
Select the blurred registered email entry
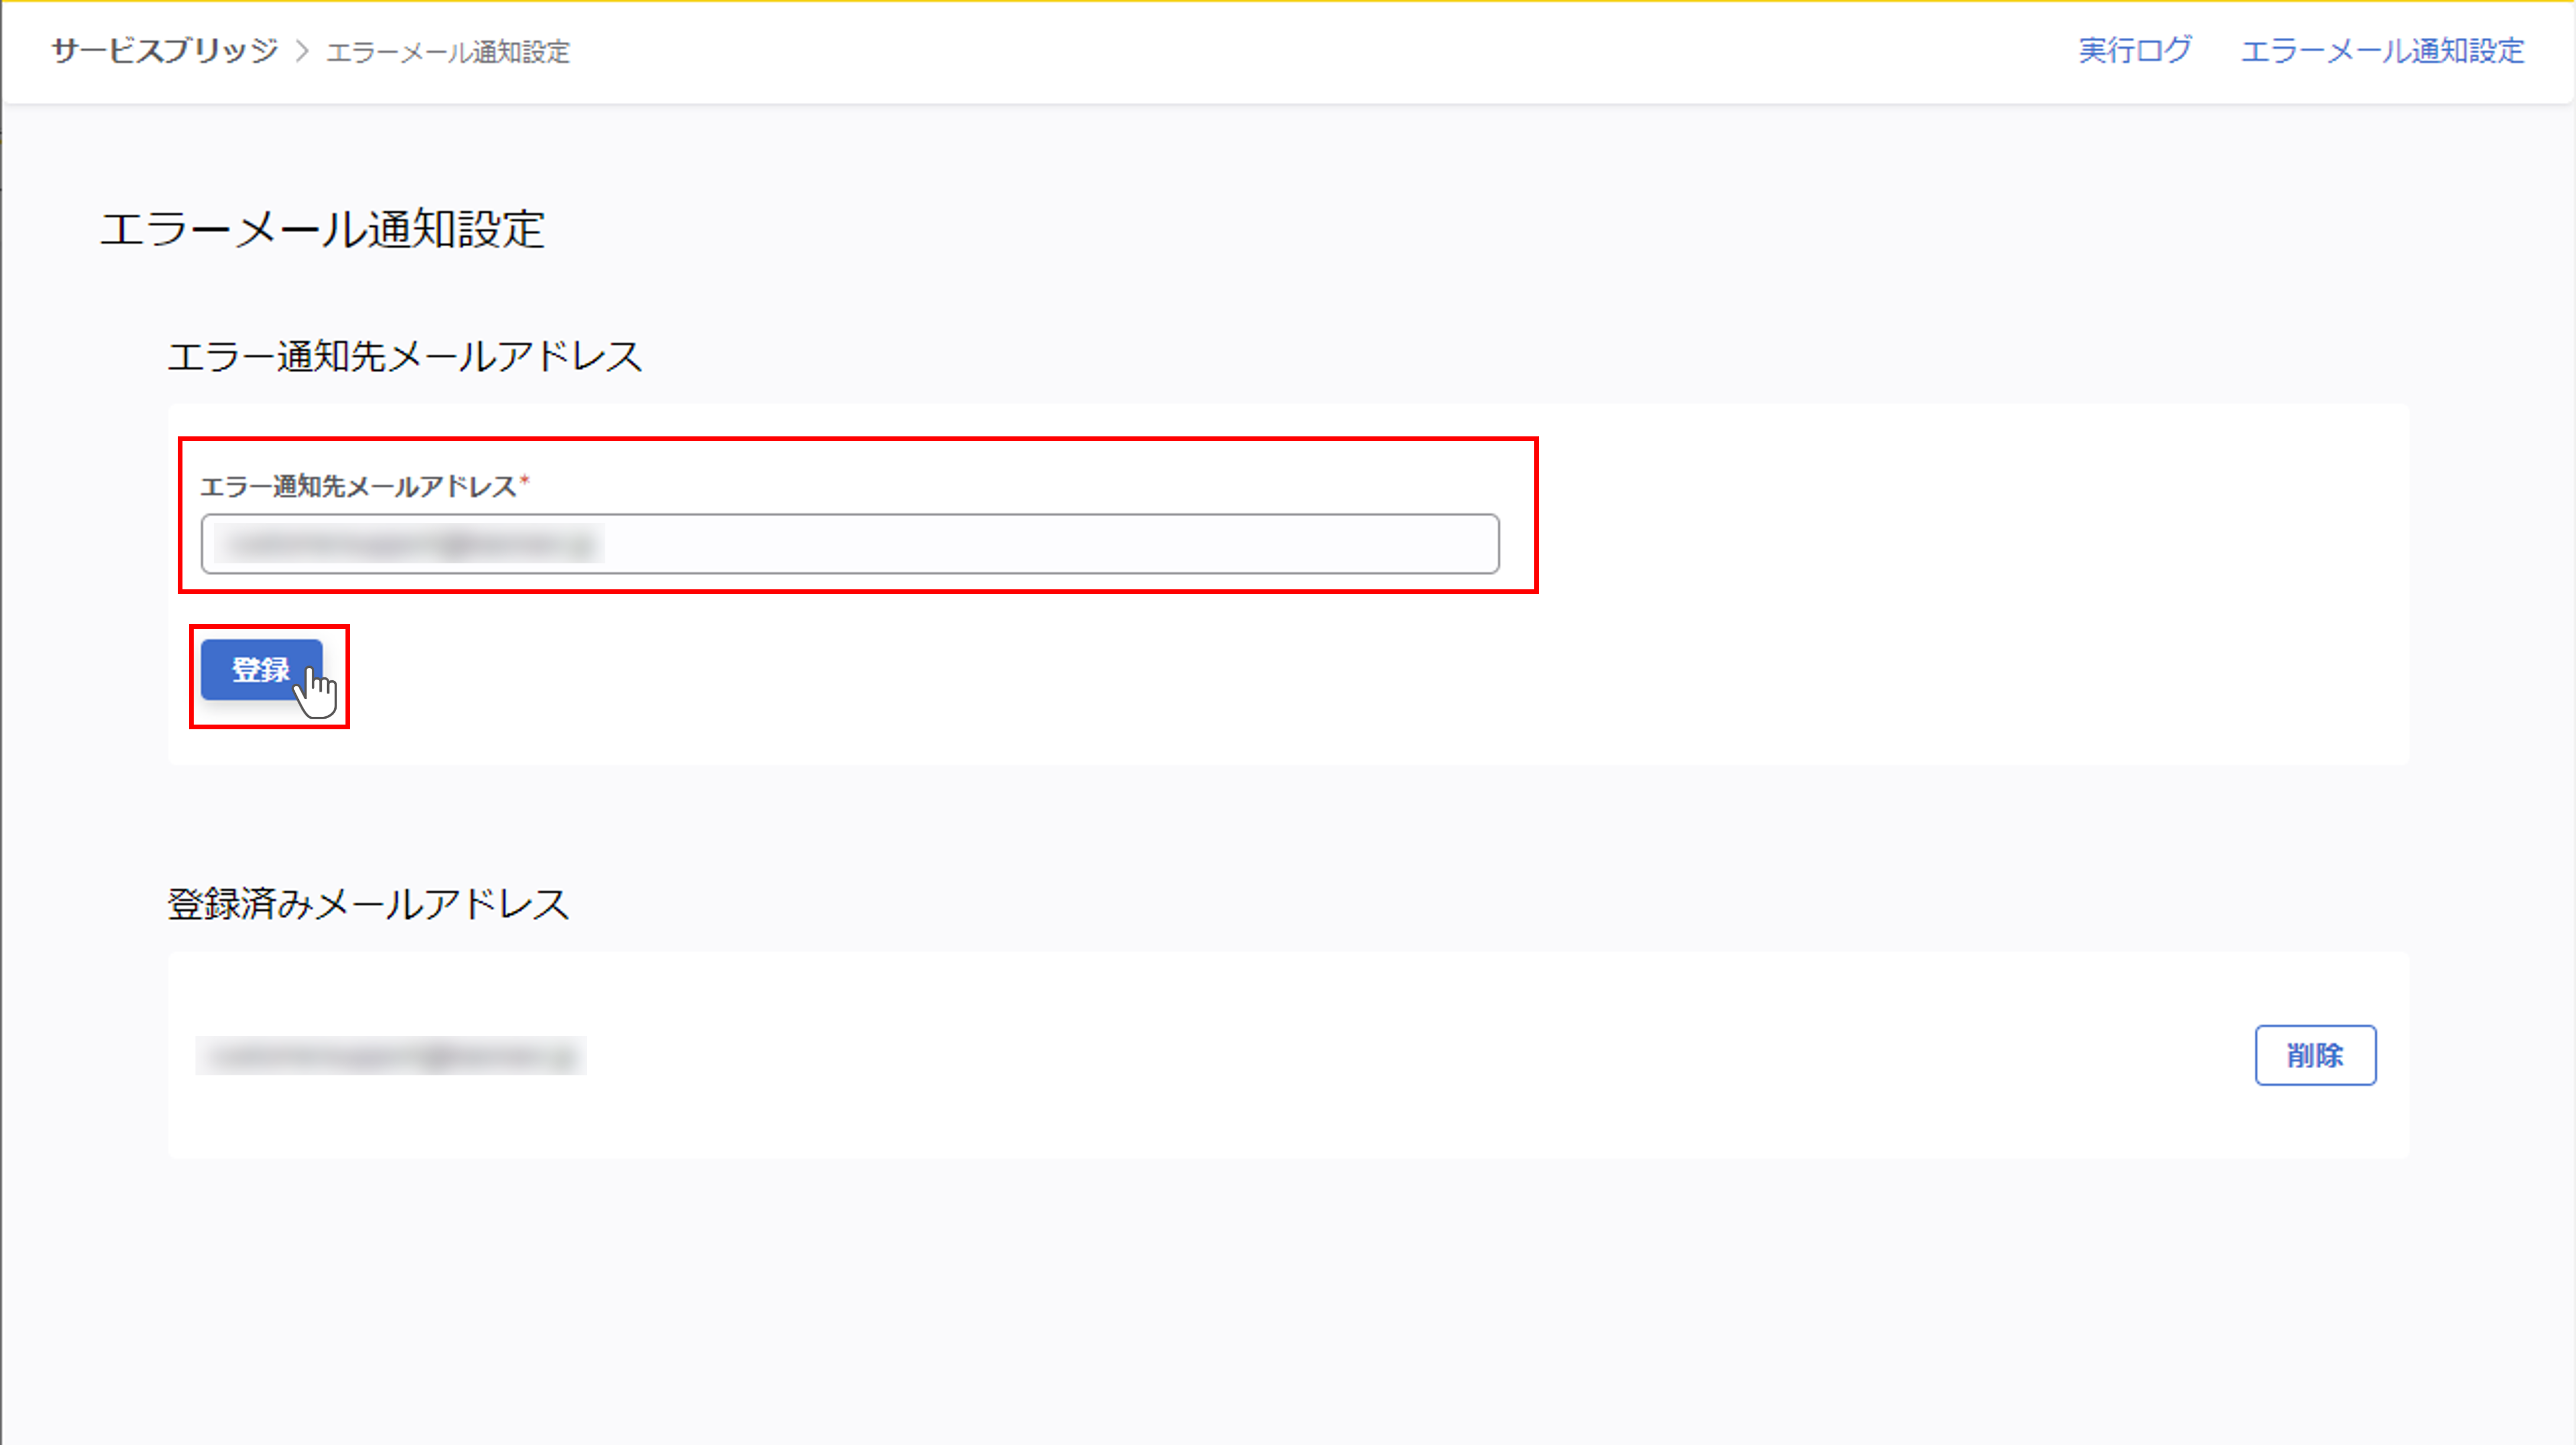click(x=390, y=1056)
